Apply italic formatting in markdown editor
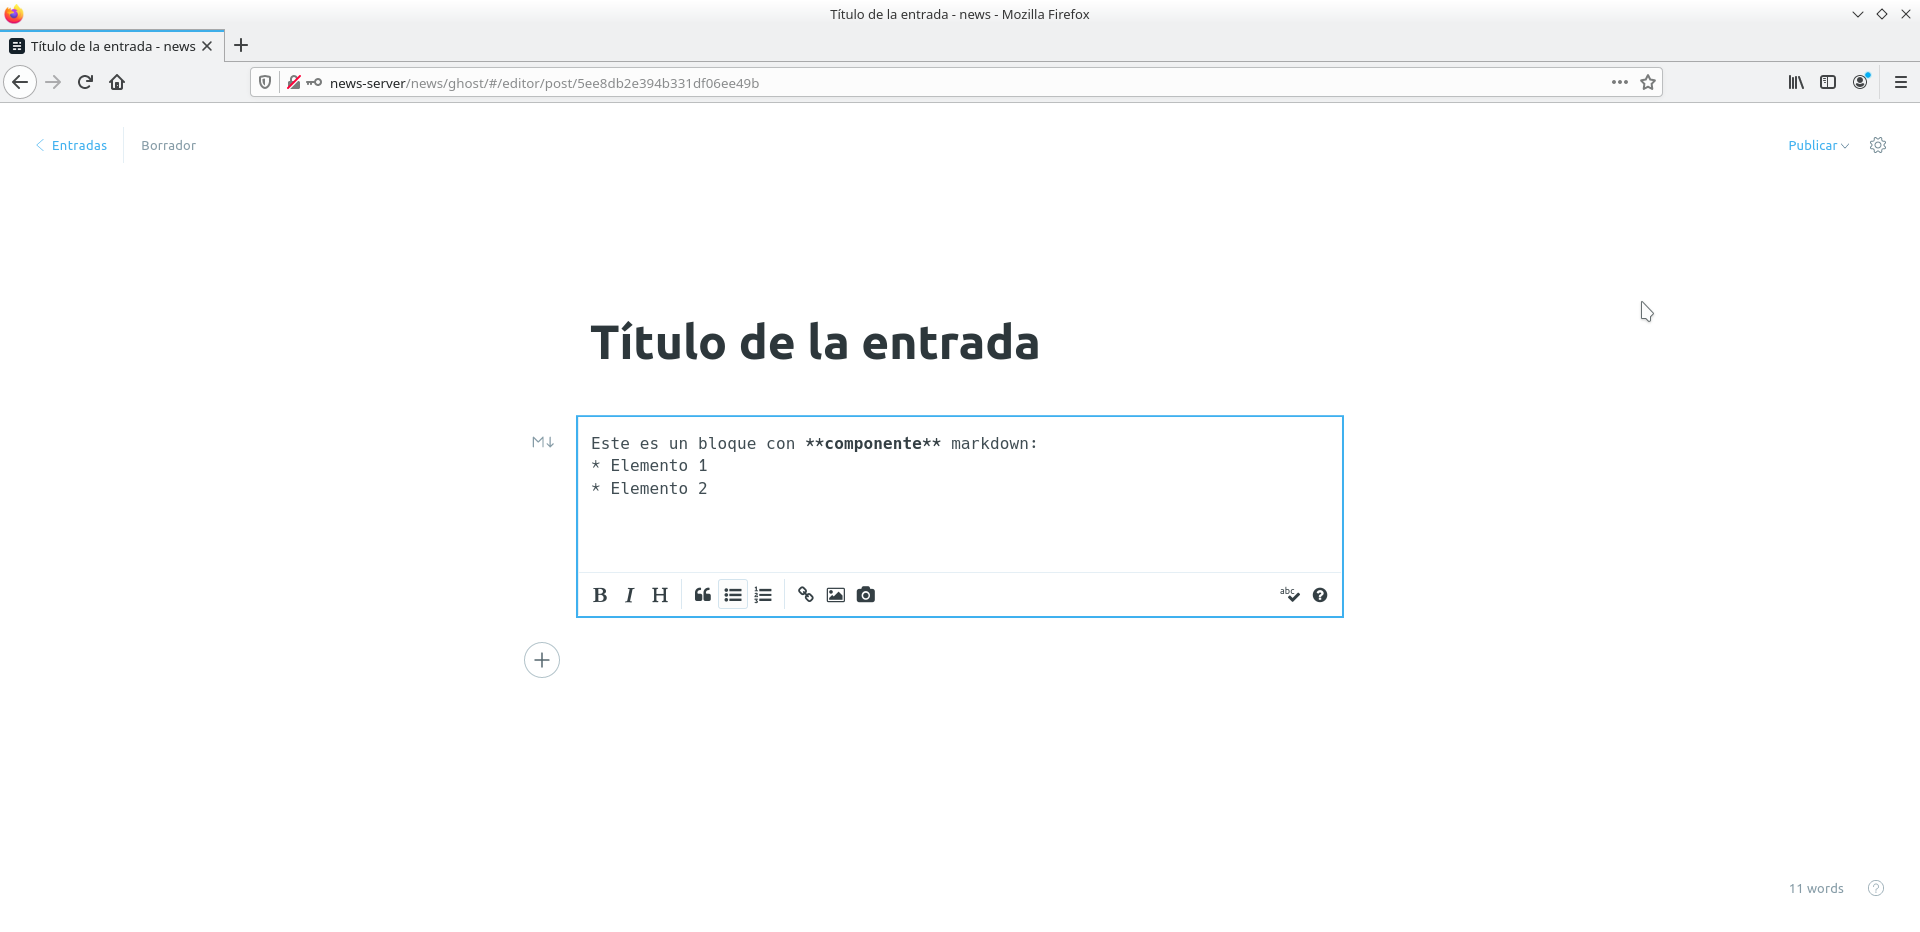1920x932 pixels. pyautogui.click(x=629, y=595)
